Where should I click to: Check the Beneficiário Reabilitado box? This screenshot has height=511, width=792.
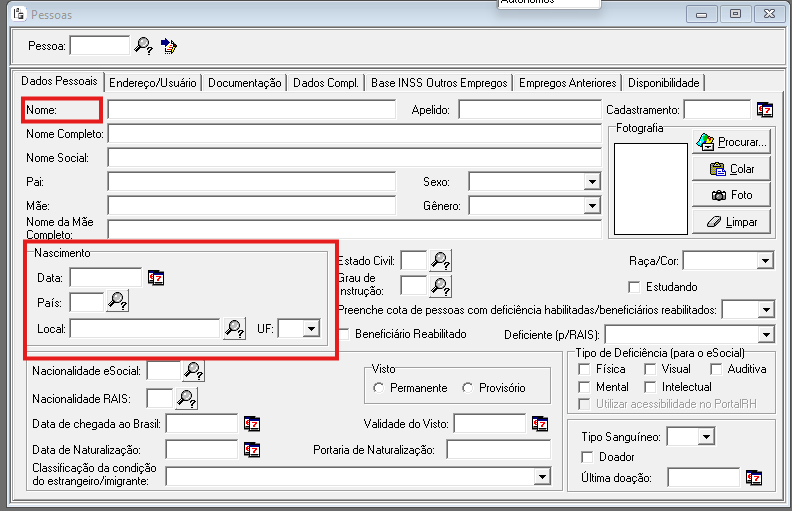coord(344,333)
